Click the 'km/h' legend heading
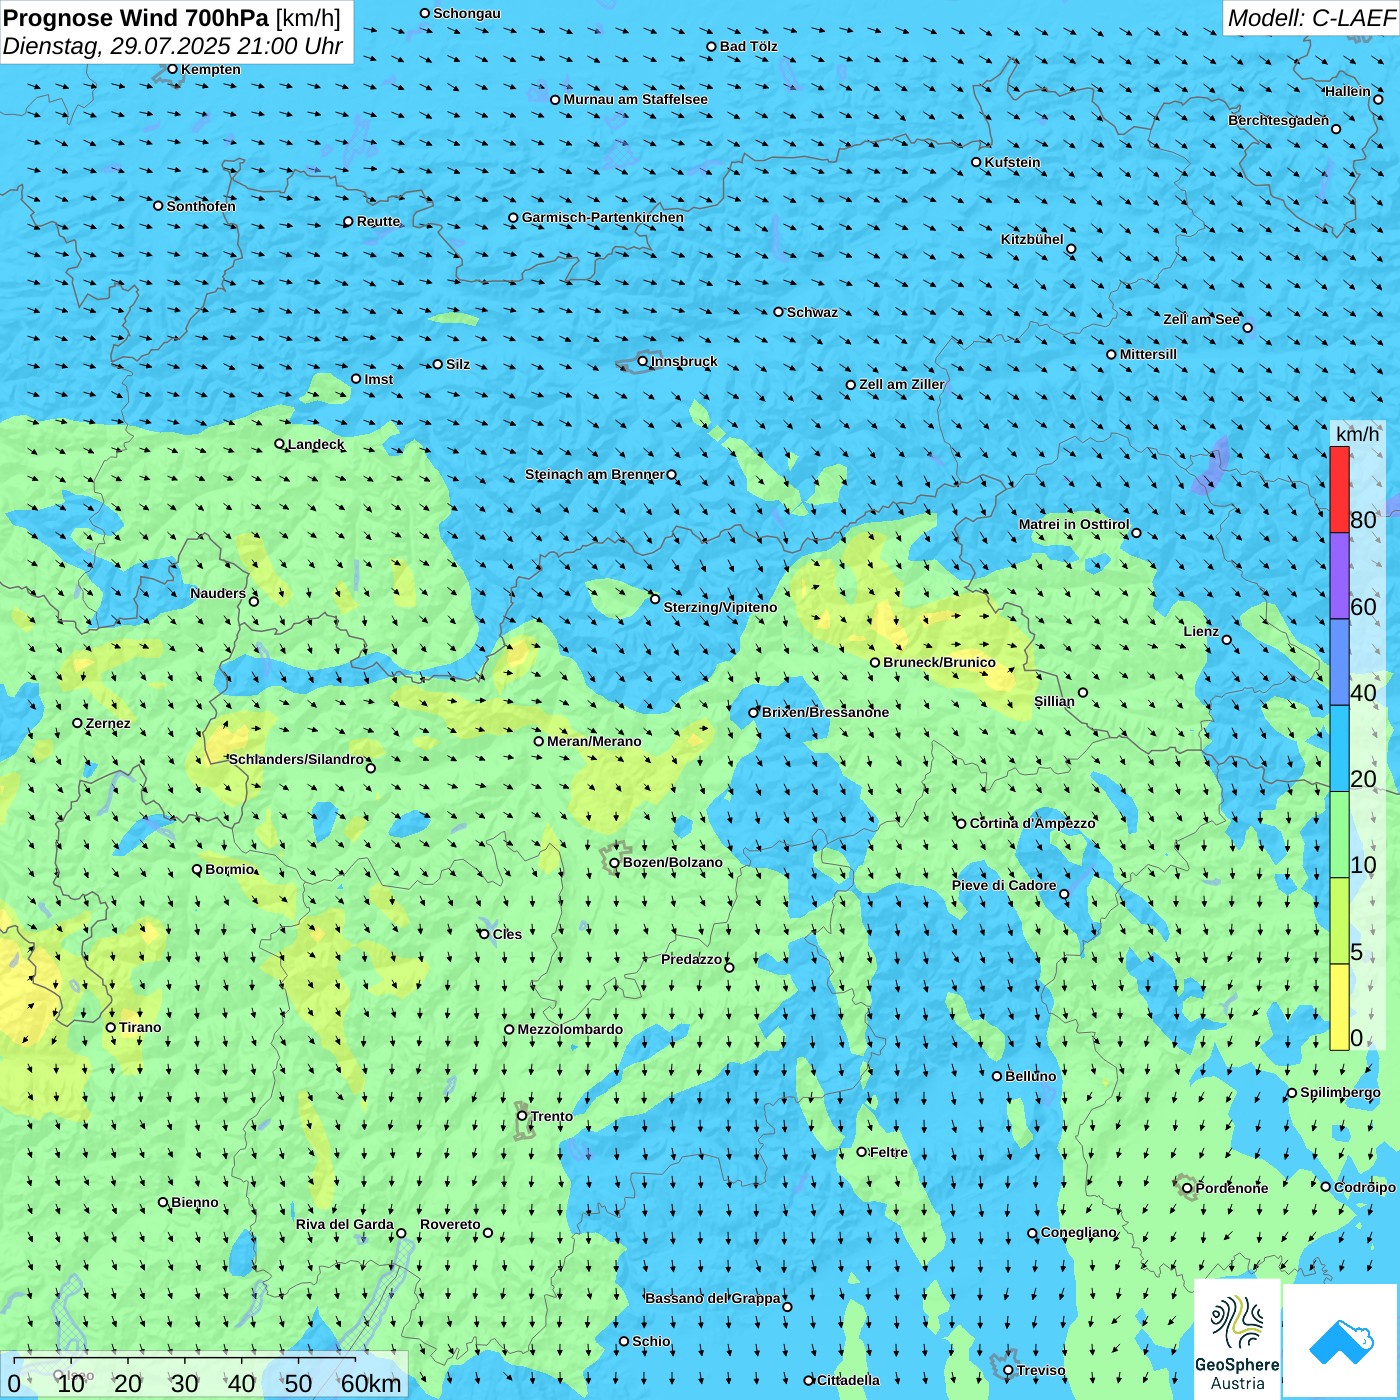Screen dimensions: 1400x1400 1357,434
